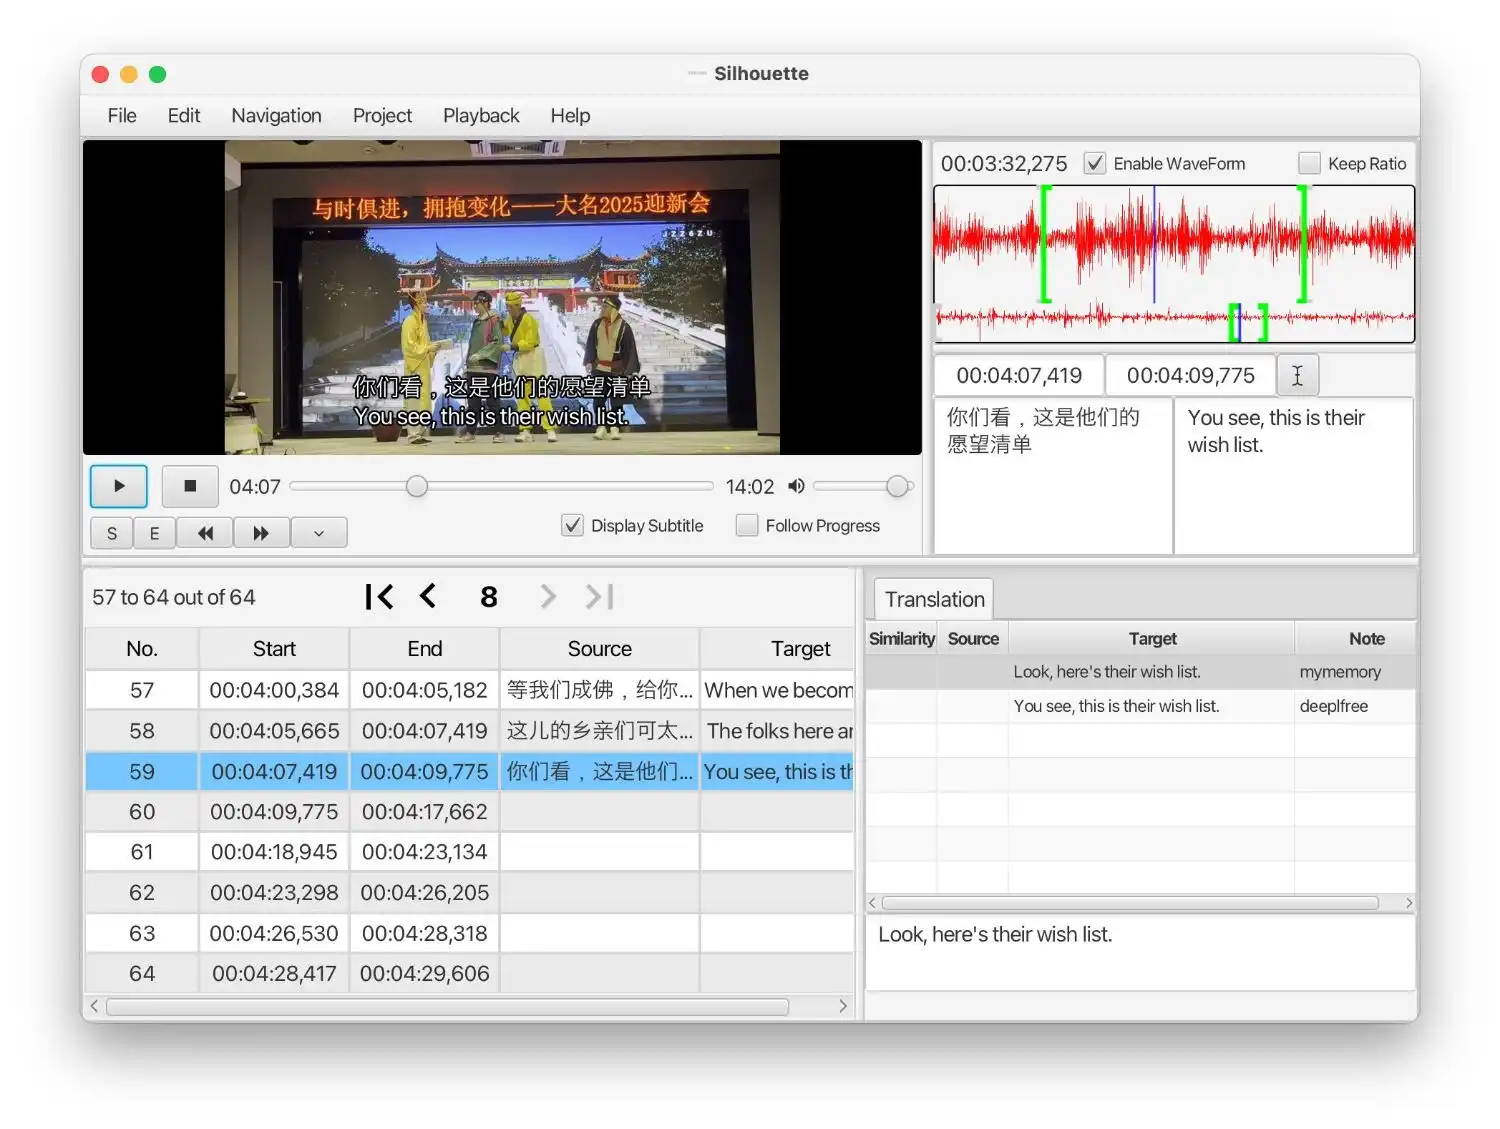Viewport: 1500px width, 1129px height.
Task: Click the No. column header
Action: (142, 649)
